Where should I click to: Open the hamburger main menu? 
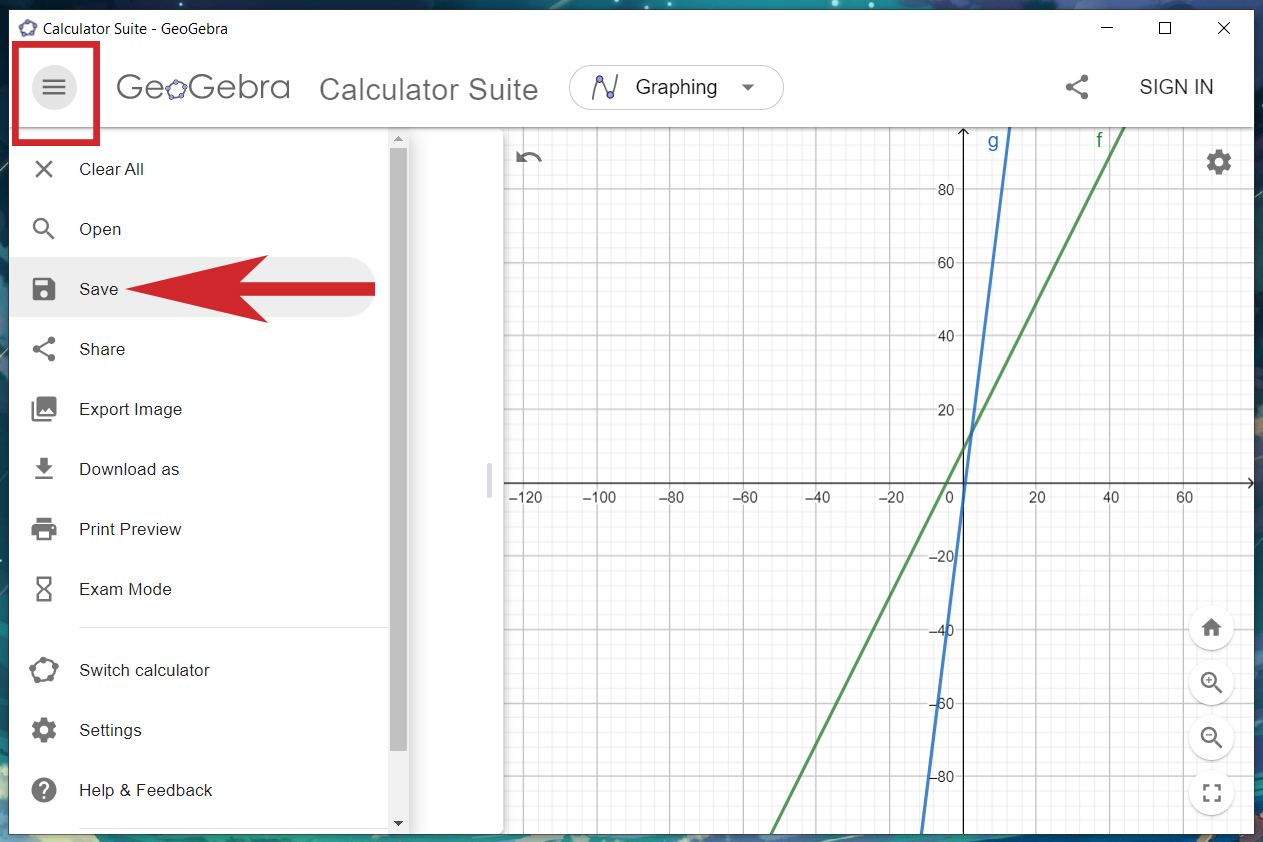(x=54, y=88)
